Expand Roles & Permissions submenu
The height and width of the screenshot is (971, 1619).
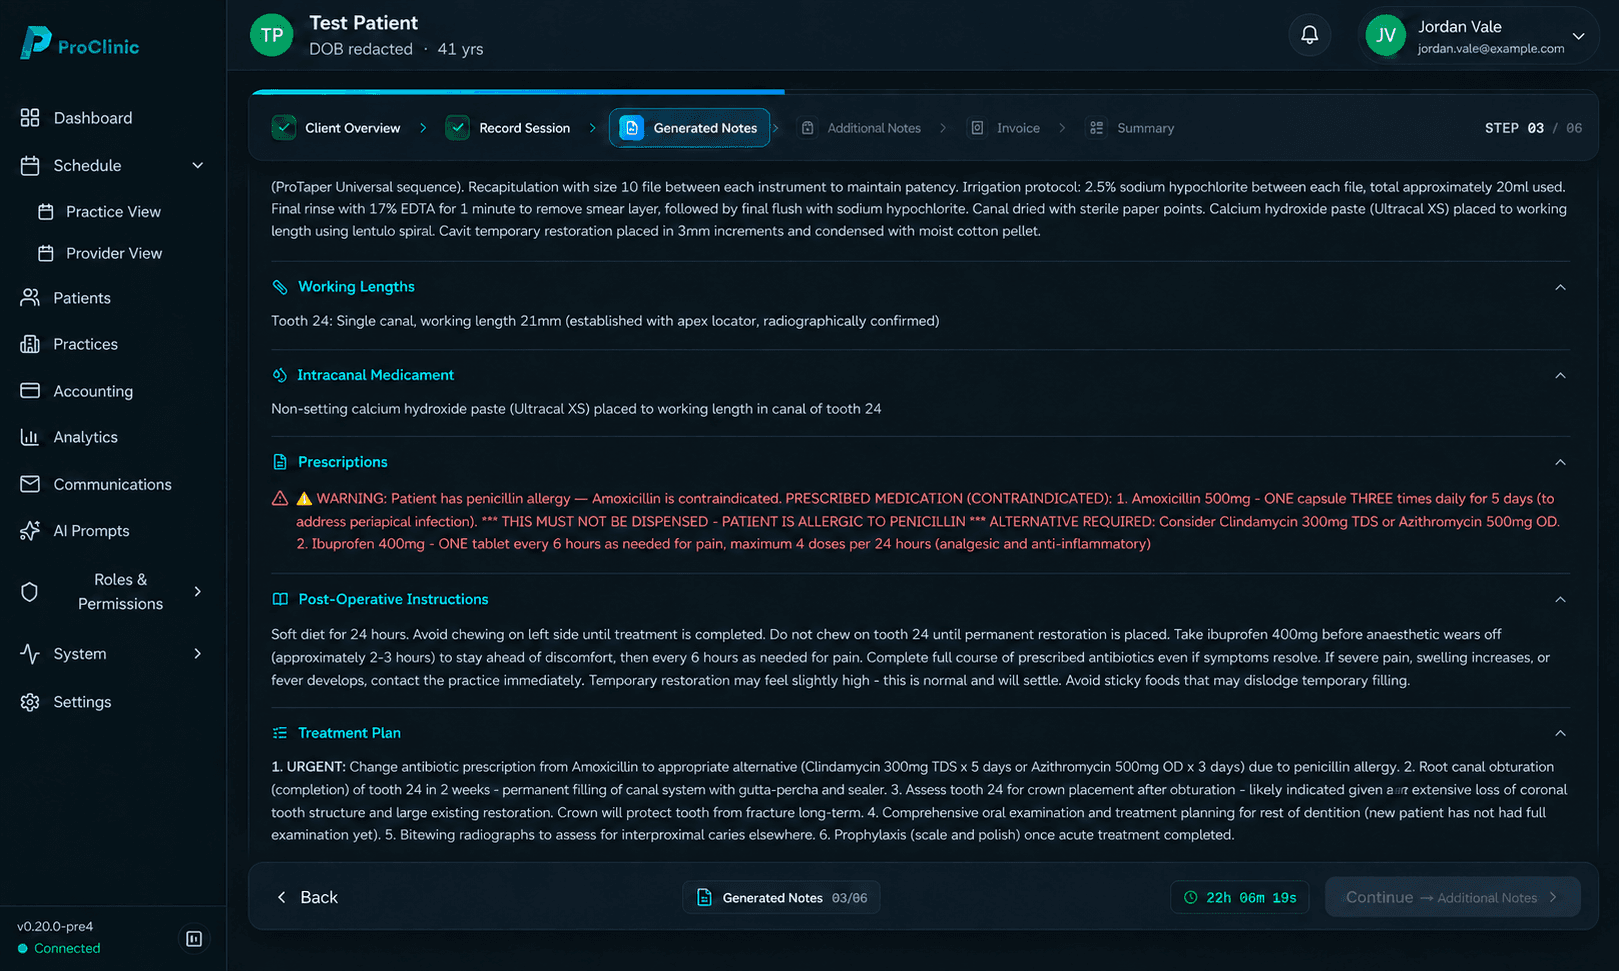[x=197, y=592]
